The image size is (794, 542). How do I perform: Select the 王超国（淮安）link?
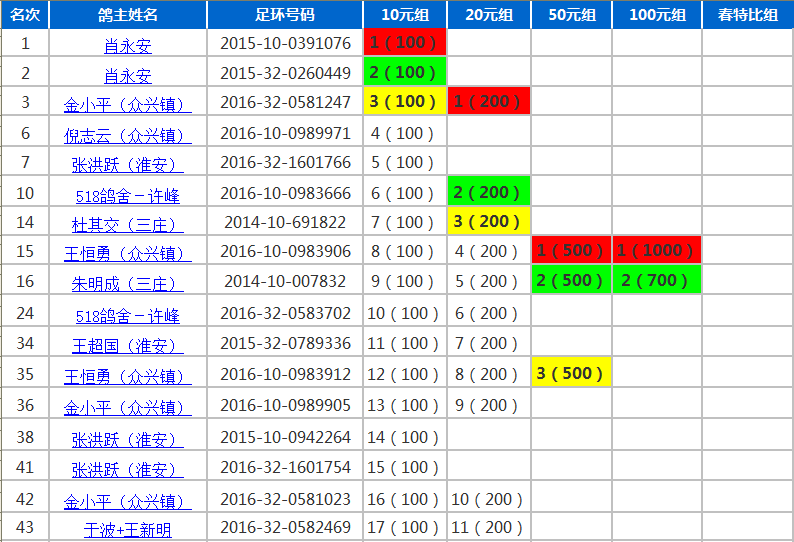coord(127,345)
